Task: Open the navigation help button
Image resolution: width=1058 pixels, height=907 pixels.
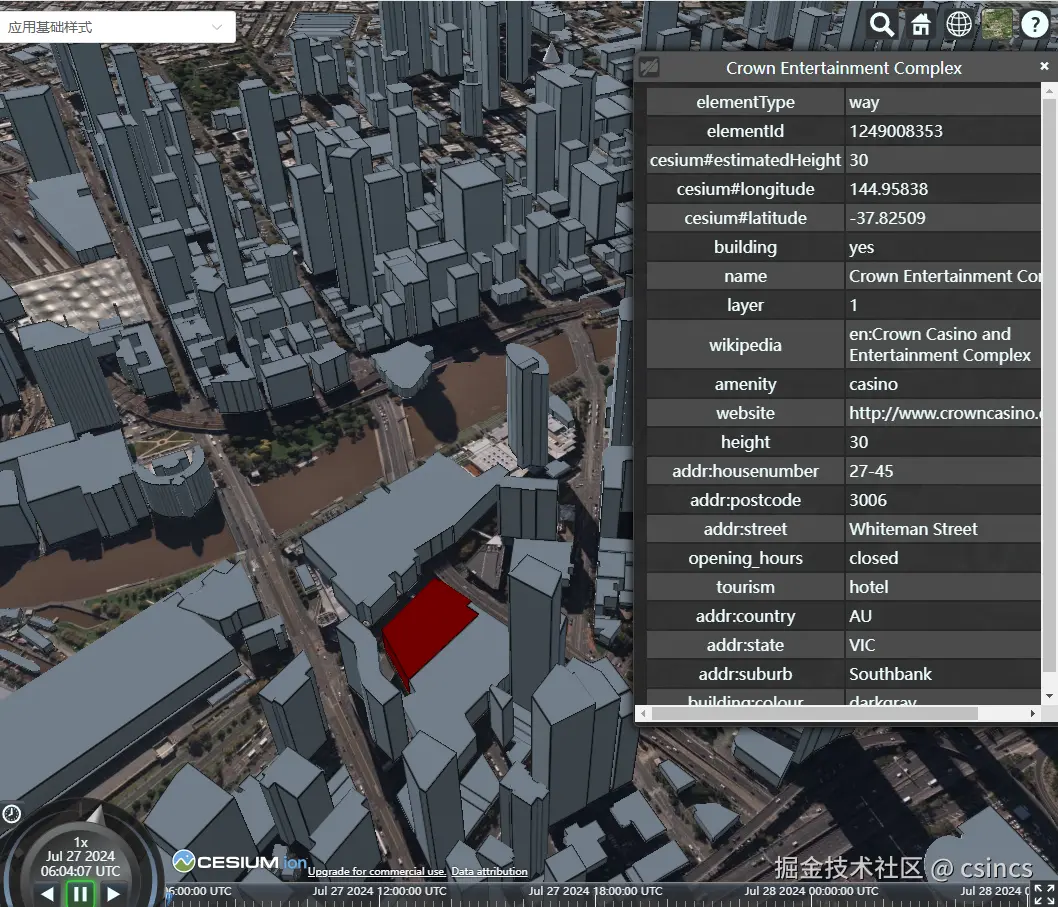Action: click(1035, 25)
